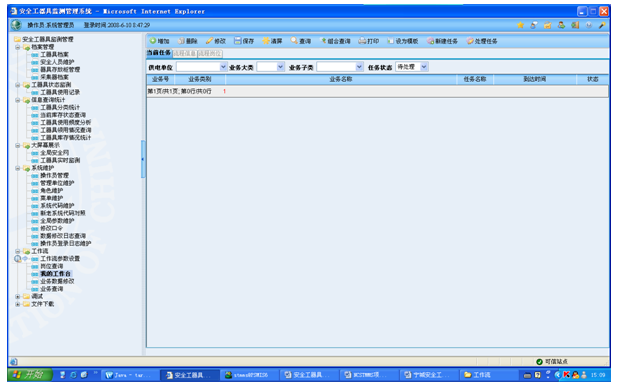
Task: Open 工器具使用记录 in the tree
Action: tap(60, 92)
